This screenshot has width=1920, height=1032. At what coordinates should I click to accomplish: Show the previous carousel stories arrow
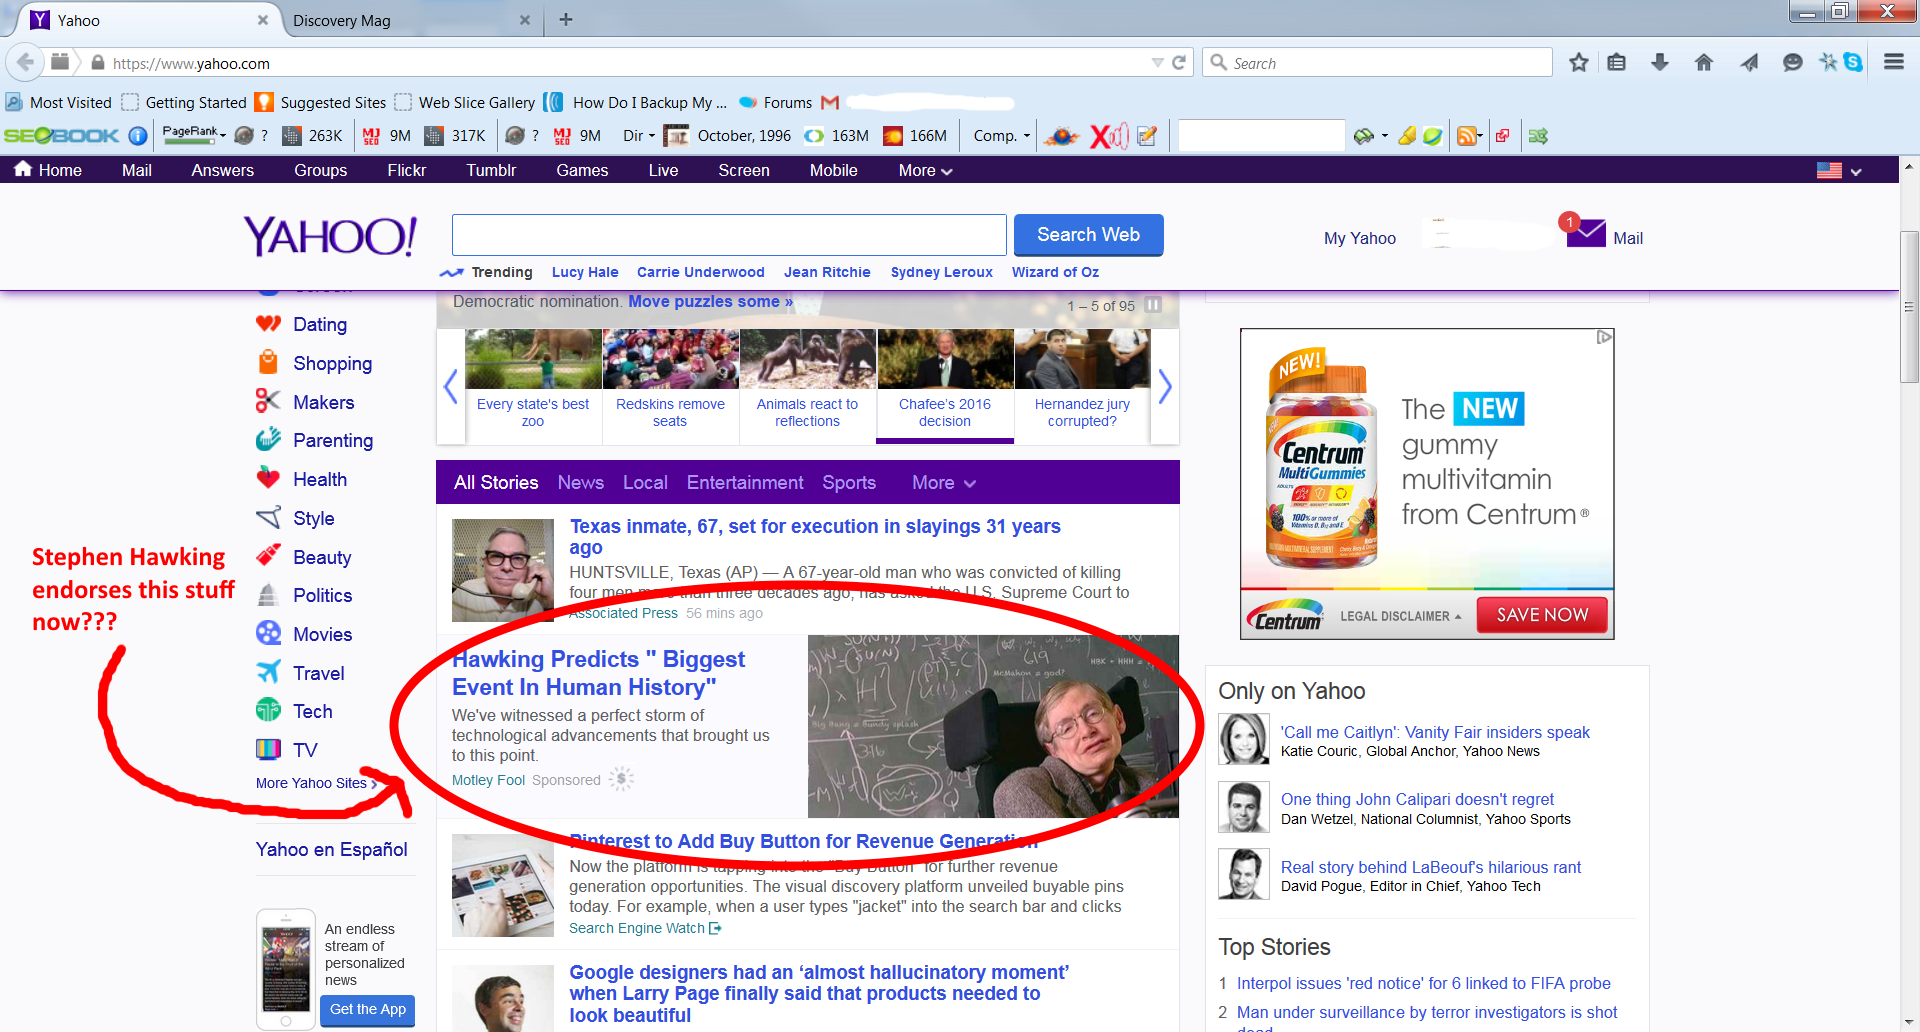(450, 386)
